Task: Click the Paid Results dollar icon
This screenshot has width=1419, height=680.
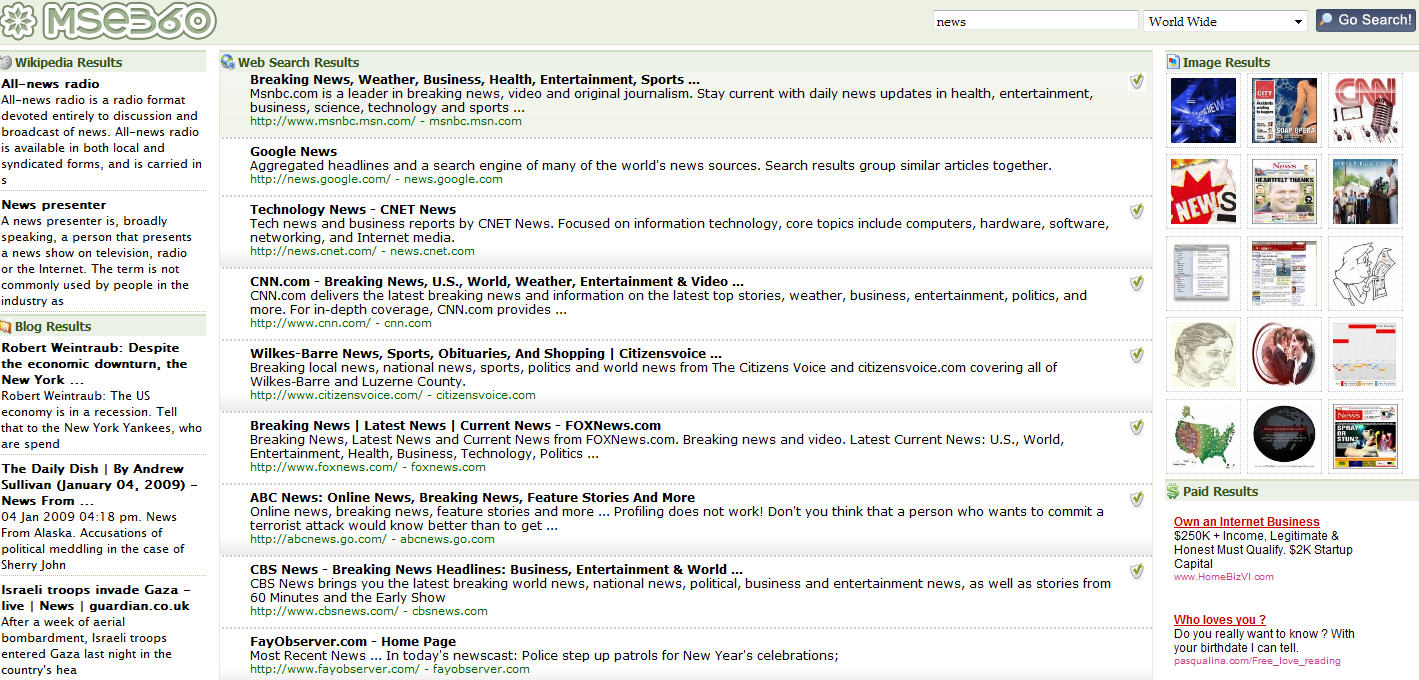Action: point(1173,491)
